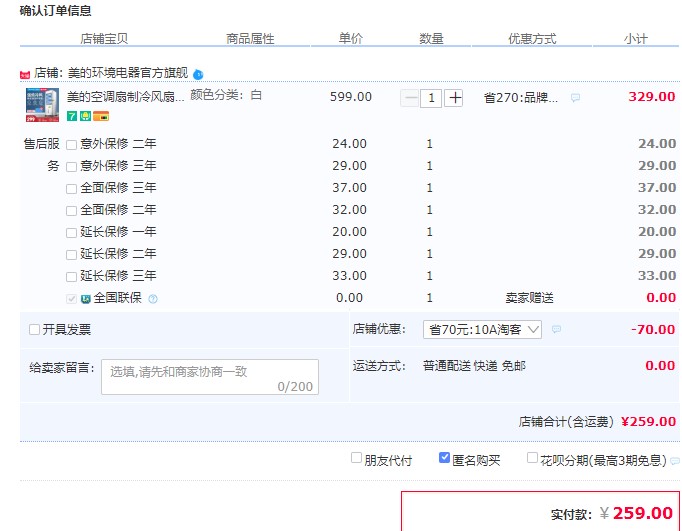This screenshot has width=682, height=531.
Task: Click the 全国联保 checked checkbox
Action: 71,299
